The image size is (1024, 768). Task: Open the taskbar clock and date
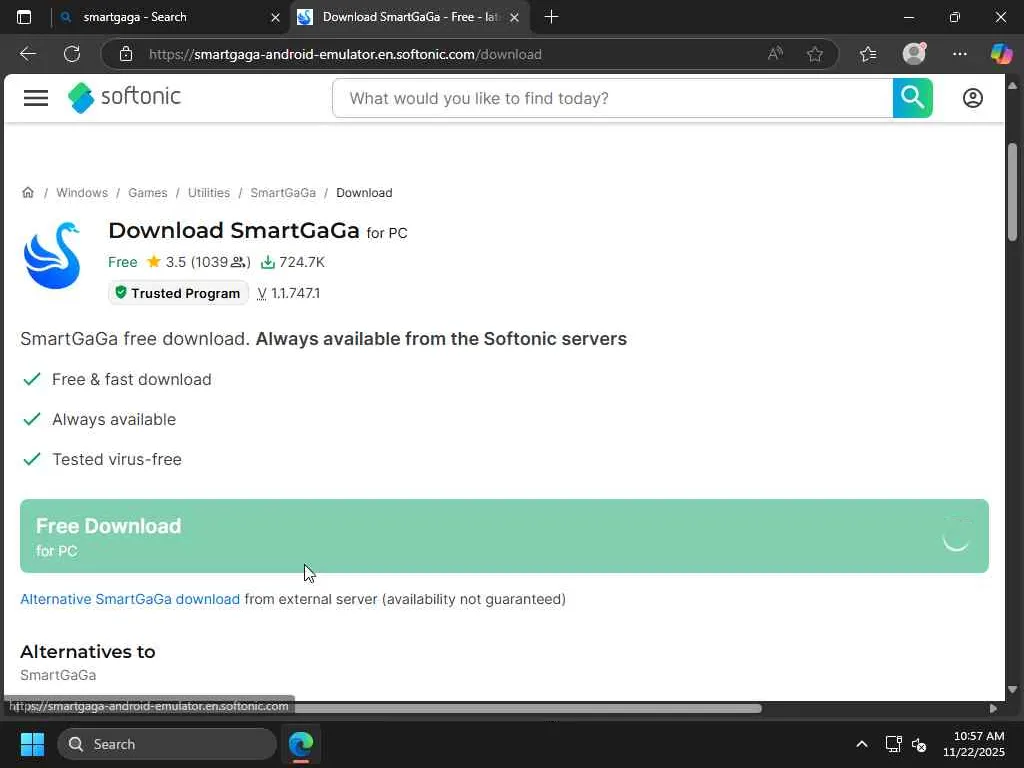(974, 744)
